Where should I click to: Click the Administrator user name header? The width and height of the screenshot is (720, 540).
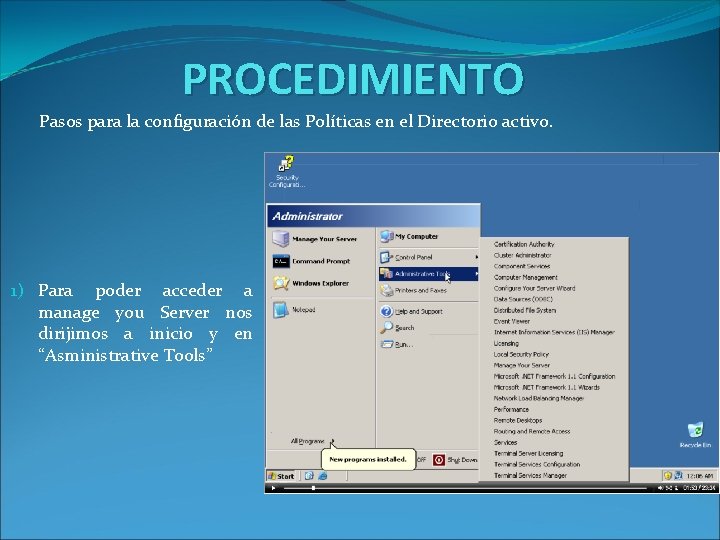(307, 216)
